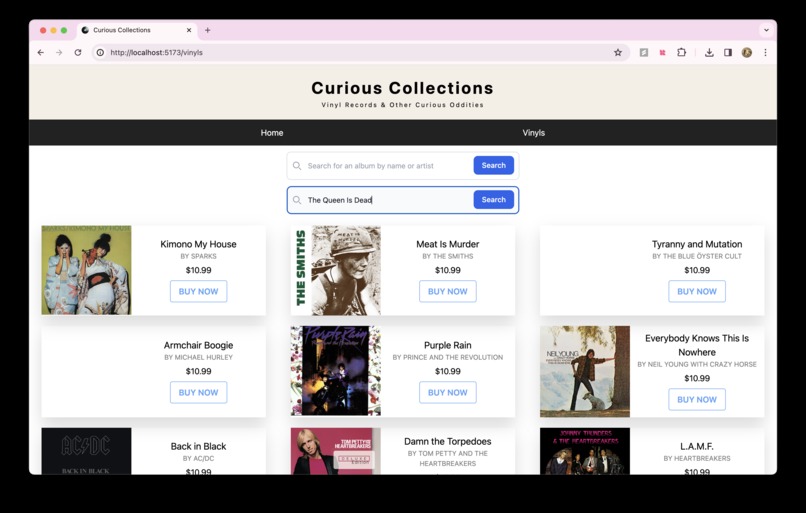Click magnifier icon in the empty search field

pos(297,166)
